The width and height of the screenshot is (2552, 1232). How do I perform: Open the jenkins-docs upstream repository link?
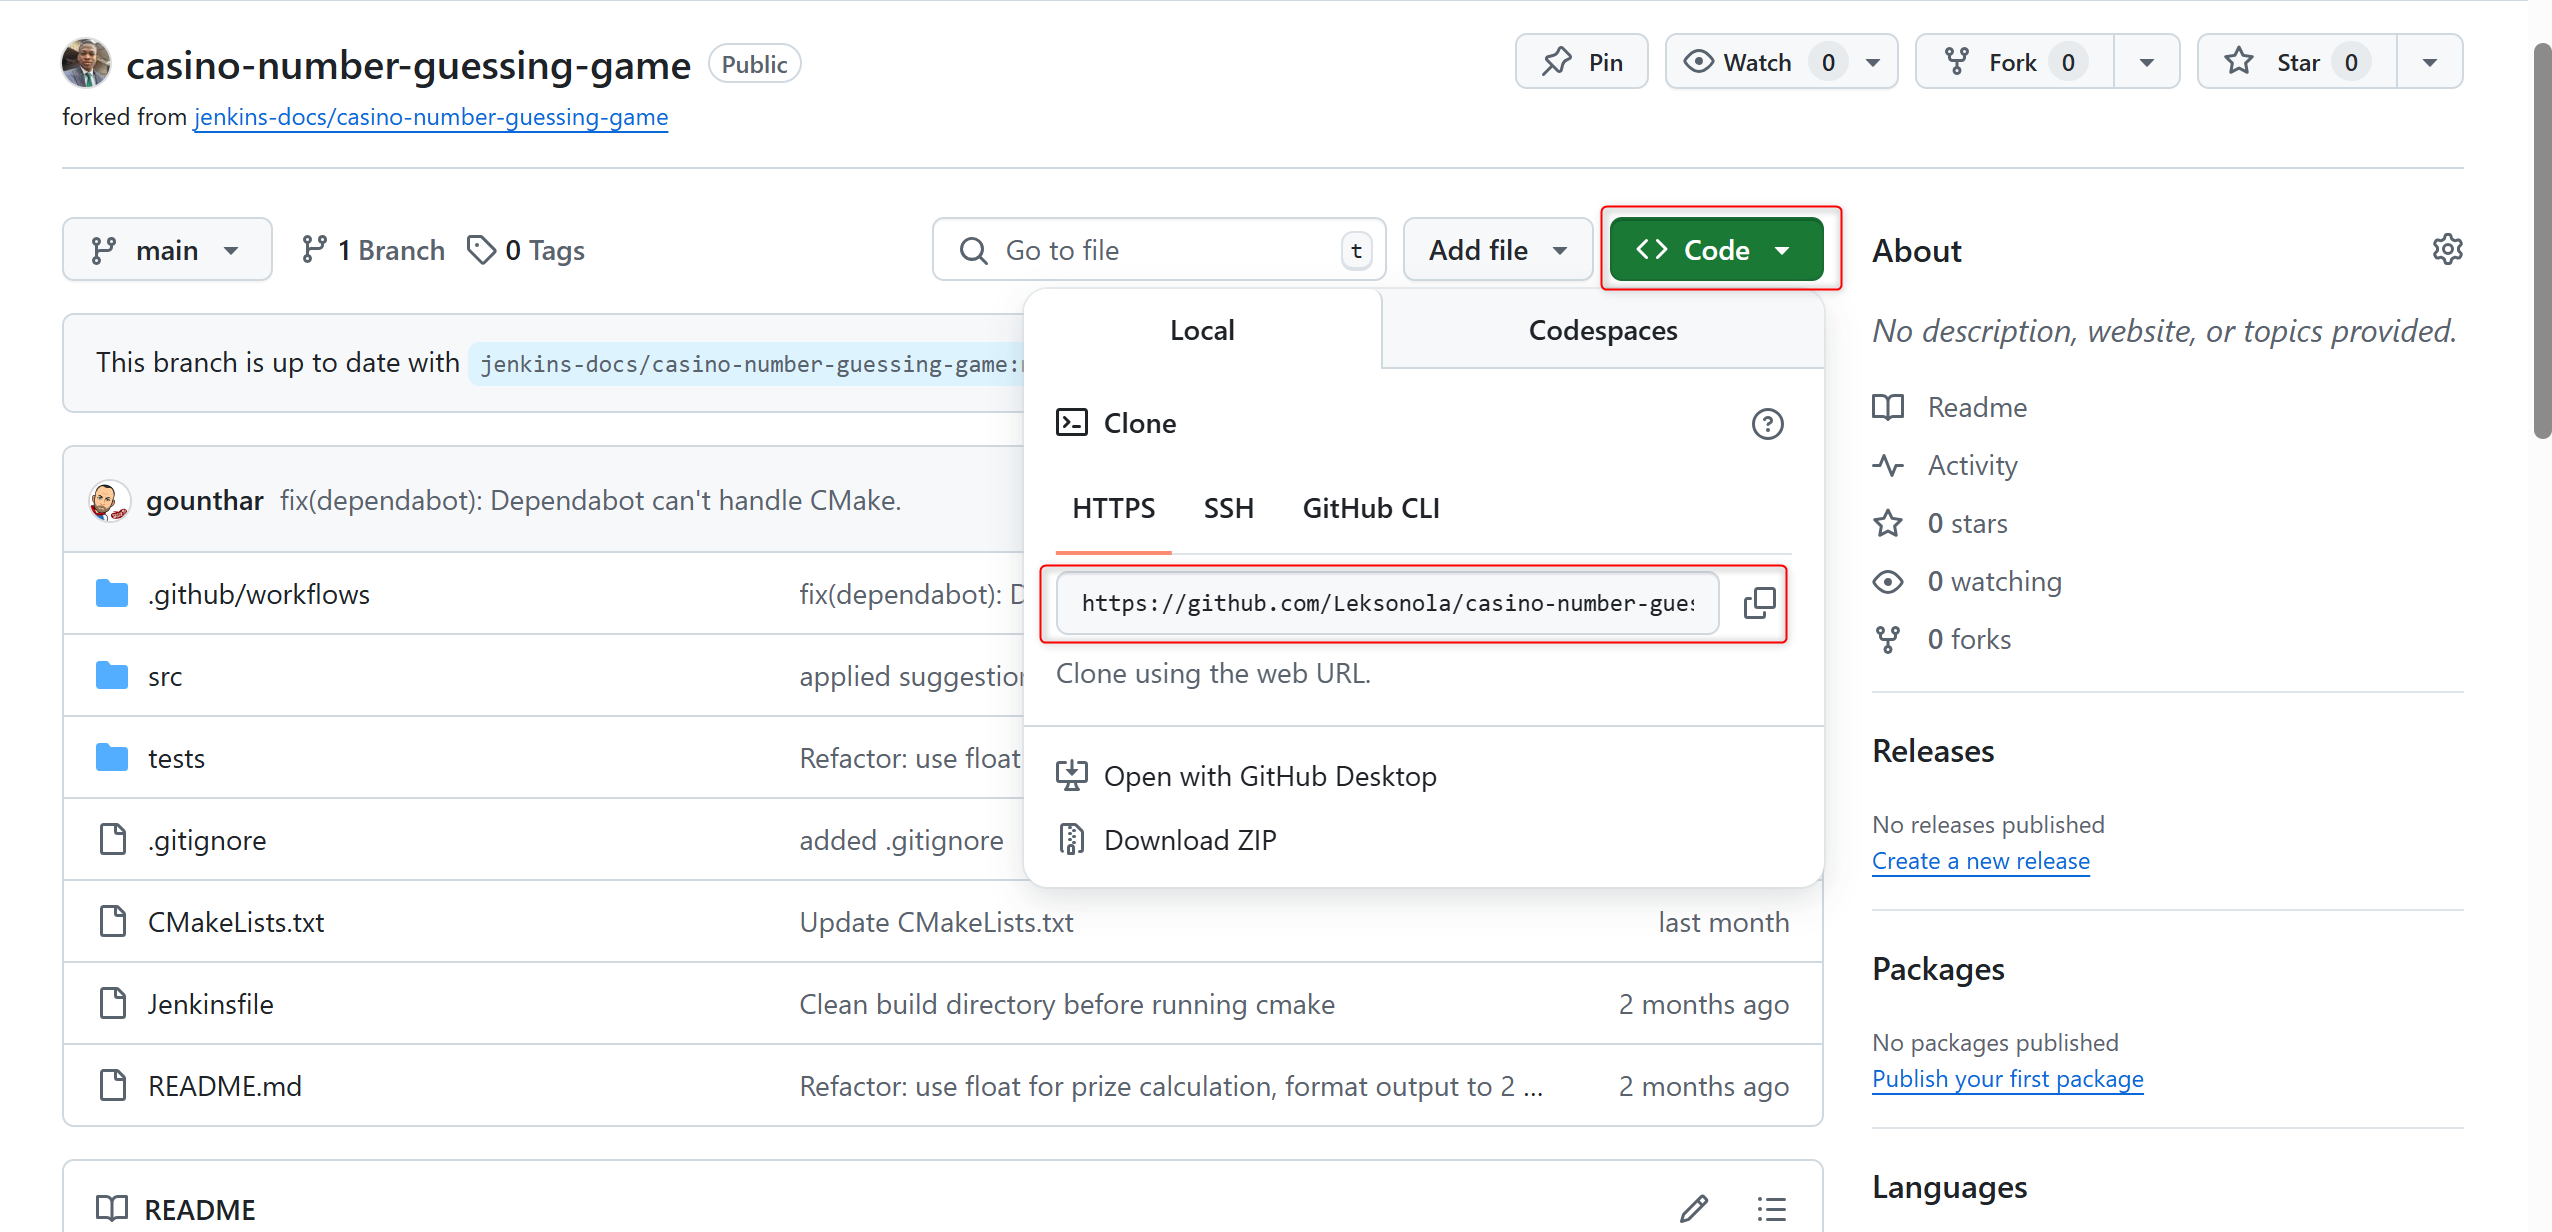tap(430, 117)
